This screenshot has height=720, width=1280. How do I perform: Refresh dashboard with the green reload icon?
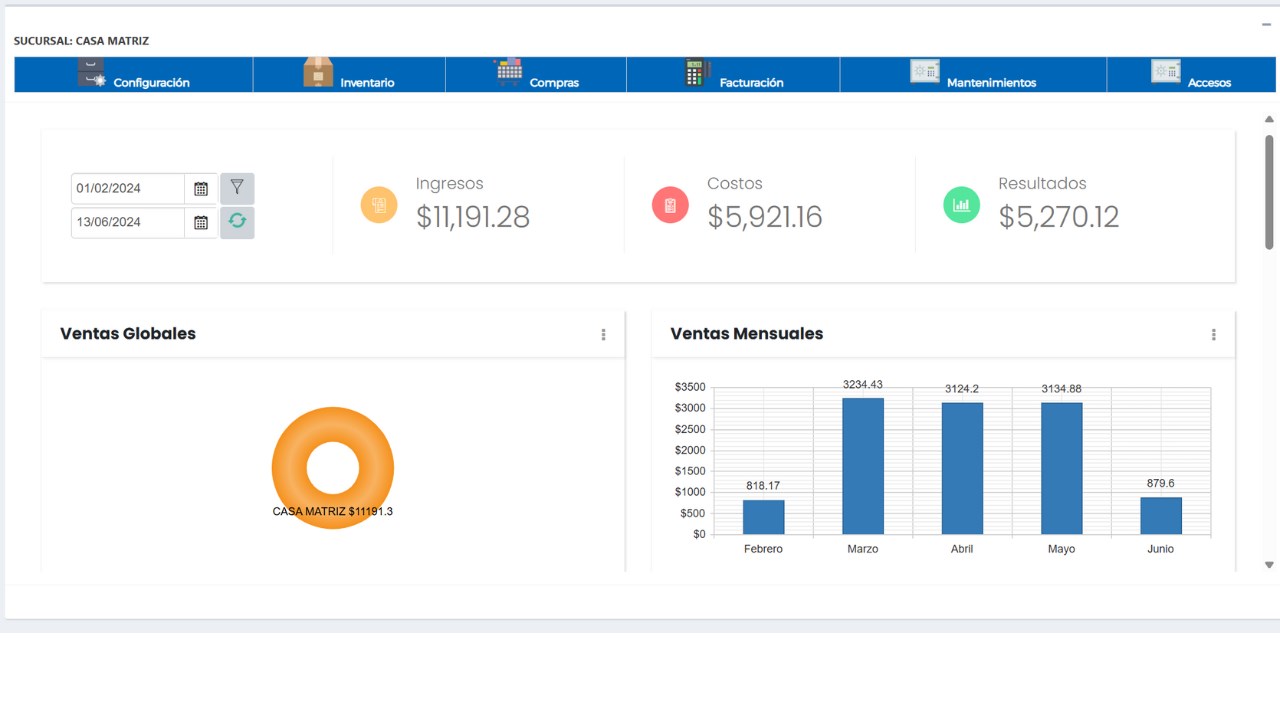[237, 222]
